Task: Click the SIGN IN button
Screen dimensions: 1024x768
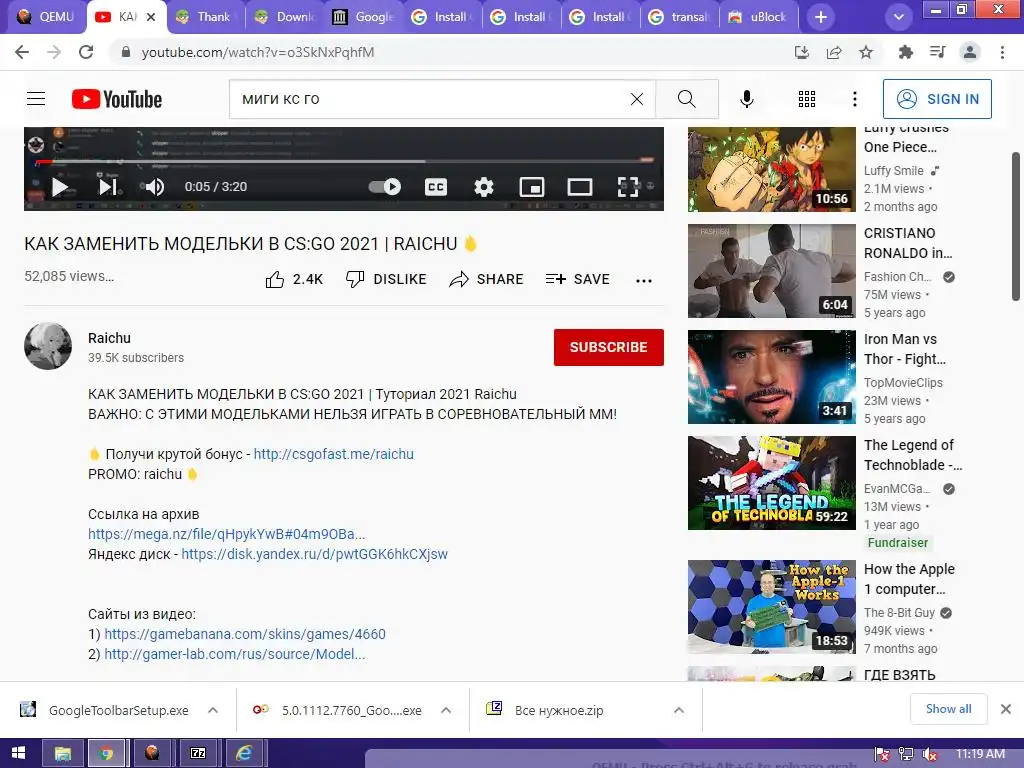Action: [937, 99]
